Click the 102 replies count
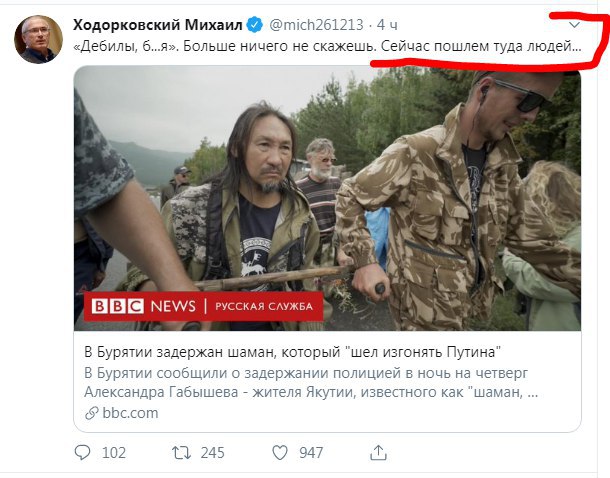The height and width of the screenshot is (478, 610). pyautogui.click(x=114, y=453)
